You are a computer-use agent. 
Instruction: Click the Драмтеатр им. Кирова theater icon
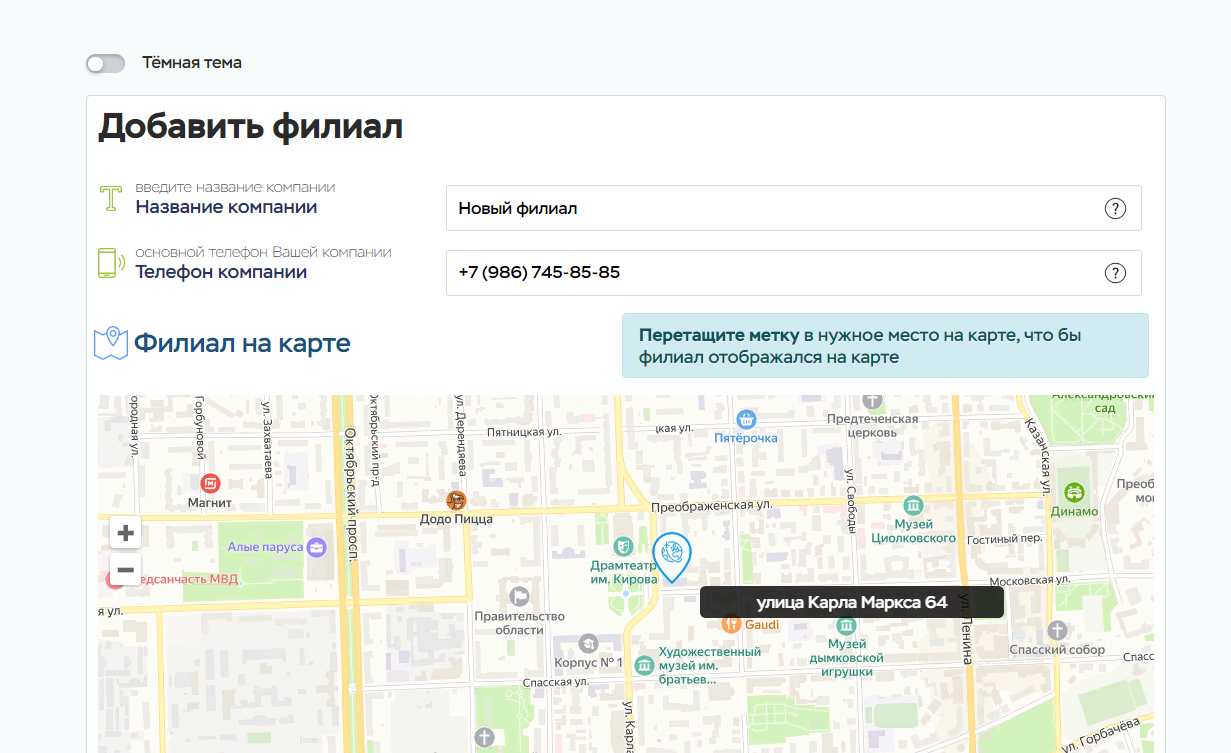tap(623, 546)
